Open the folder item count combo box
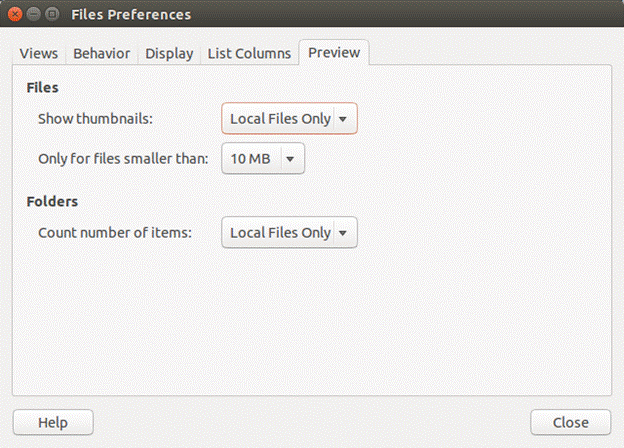624x448 pixels. [x=289, y=232]
